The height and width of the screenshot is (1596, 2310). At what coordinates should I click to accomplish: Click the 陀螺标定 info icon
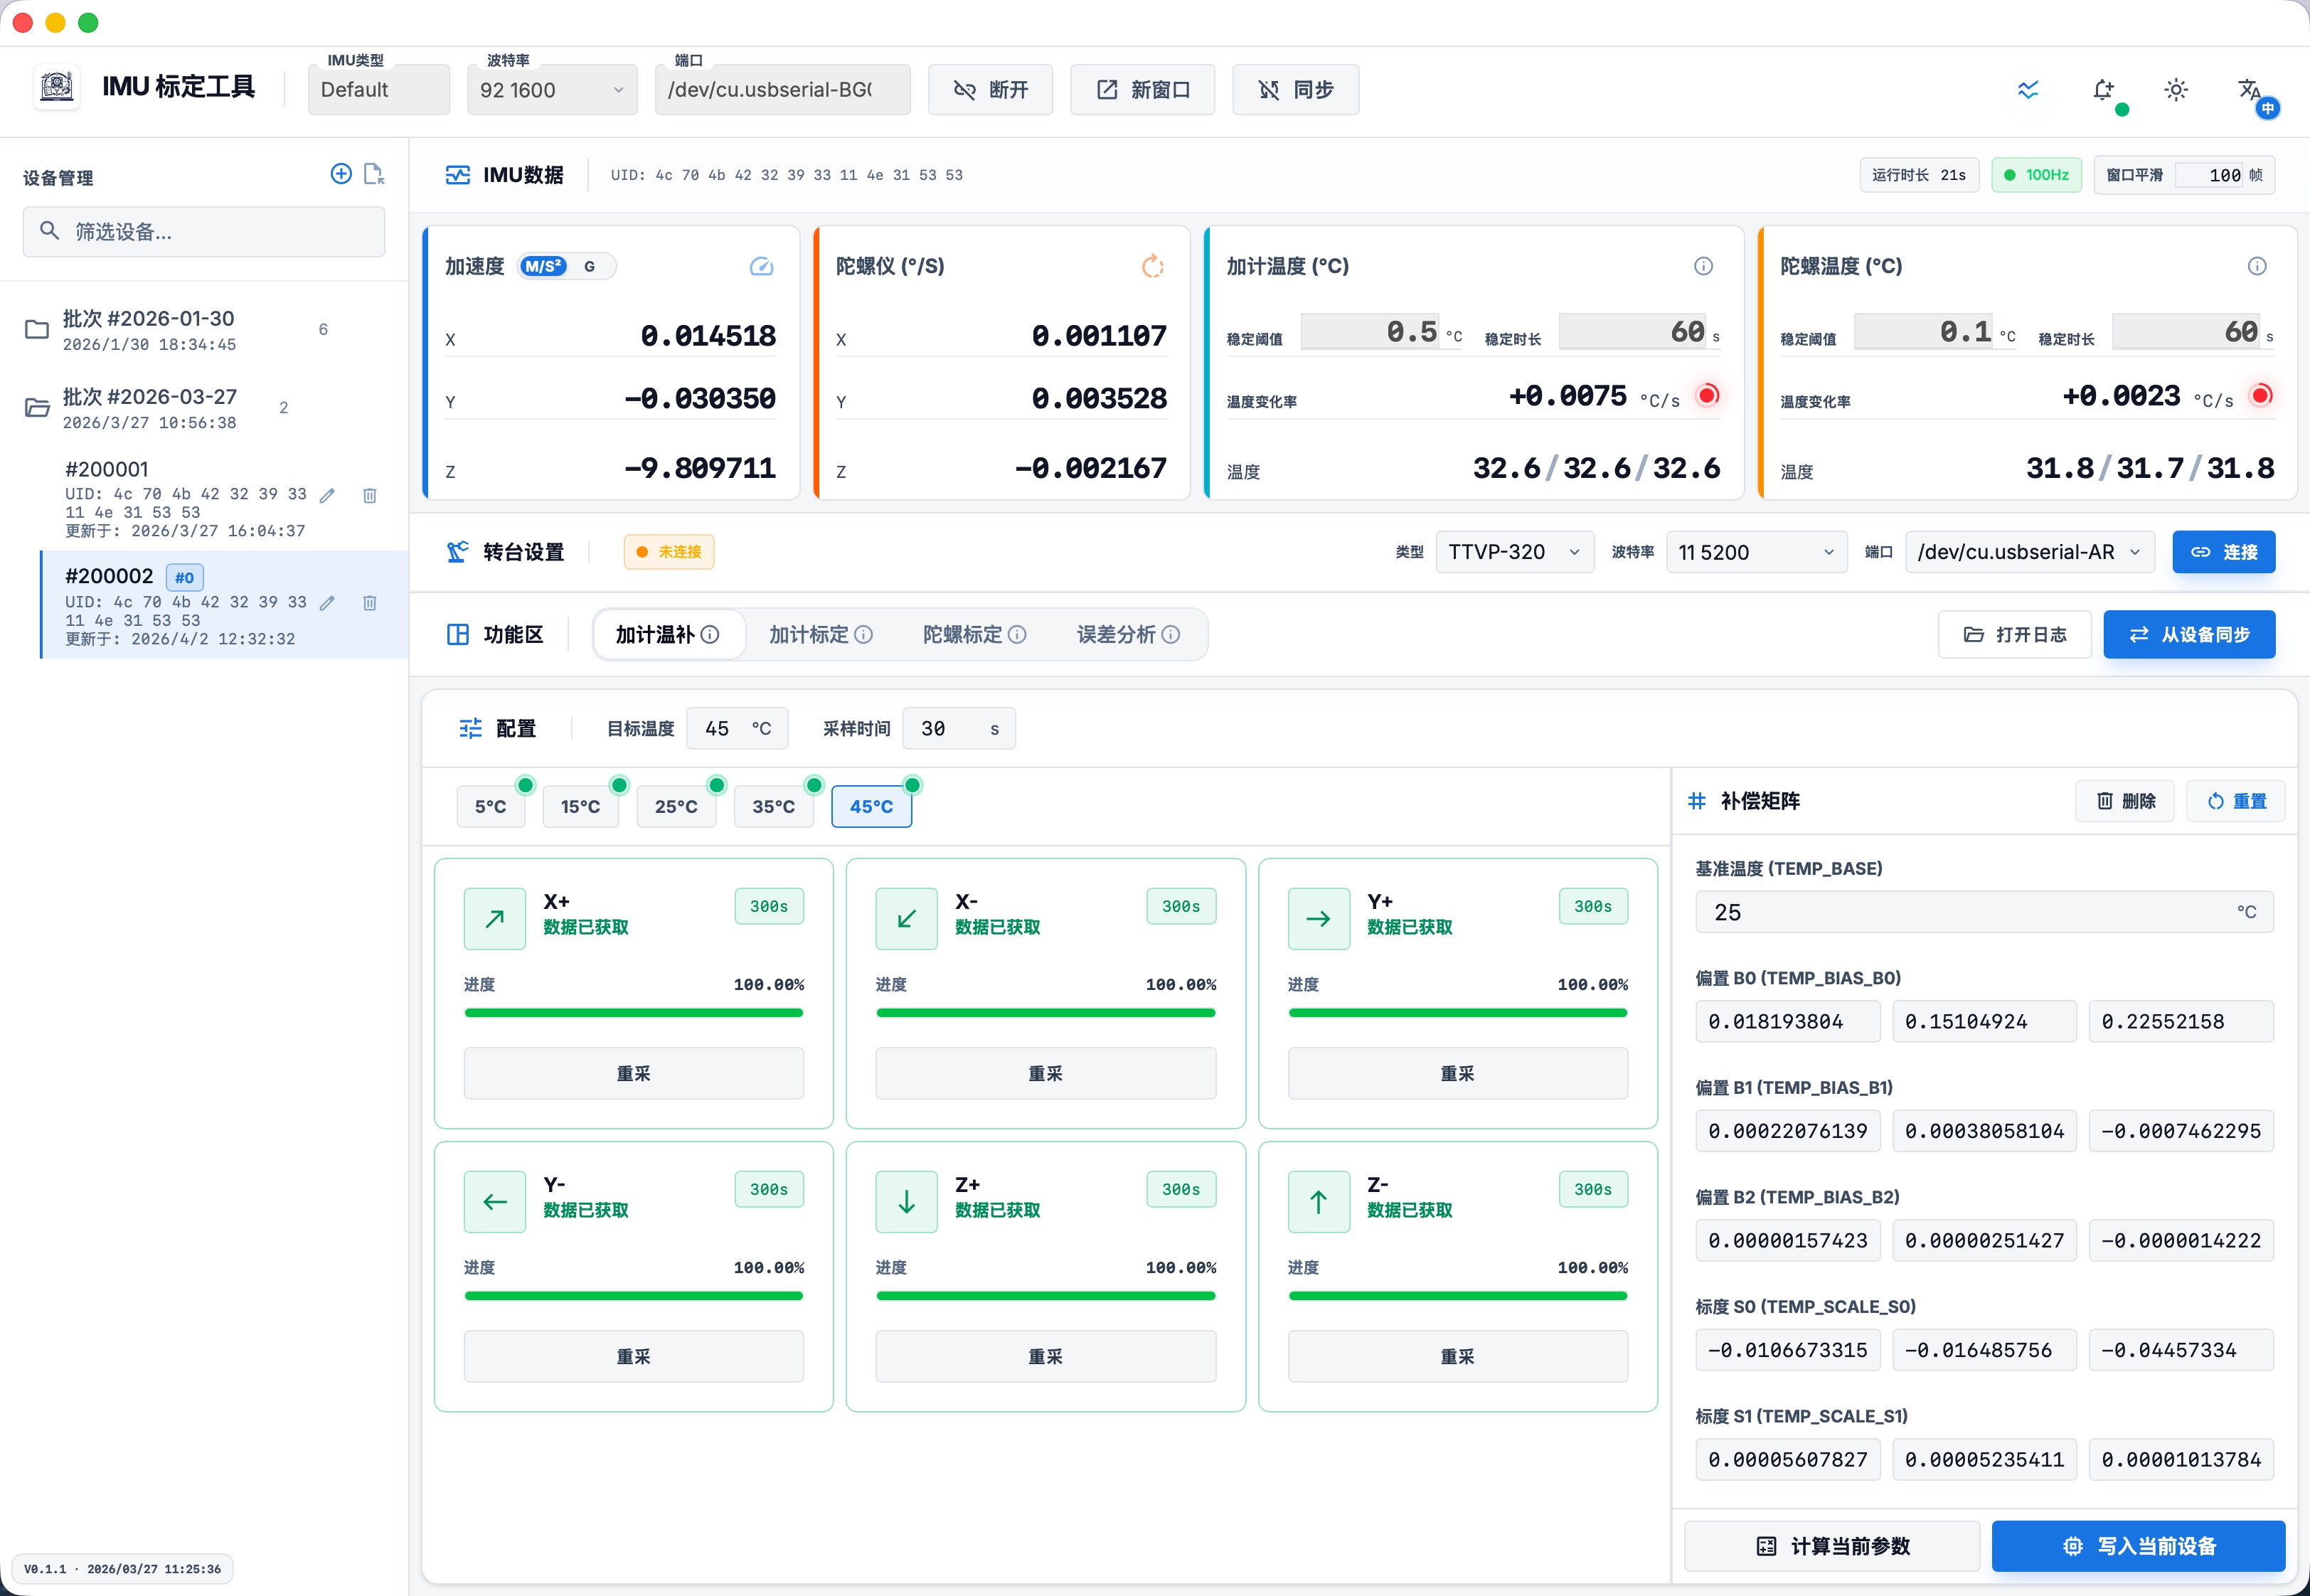coord(1017,635)
